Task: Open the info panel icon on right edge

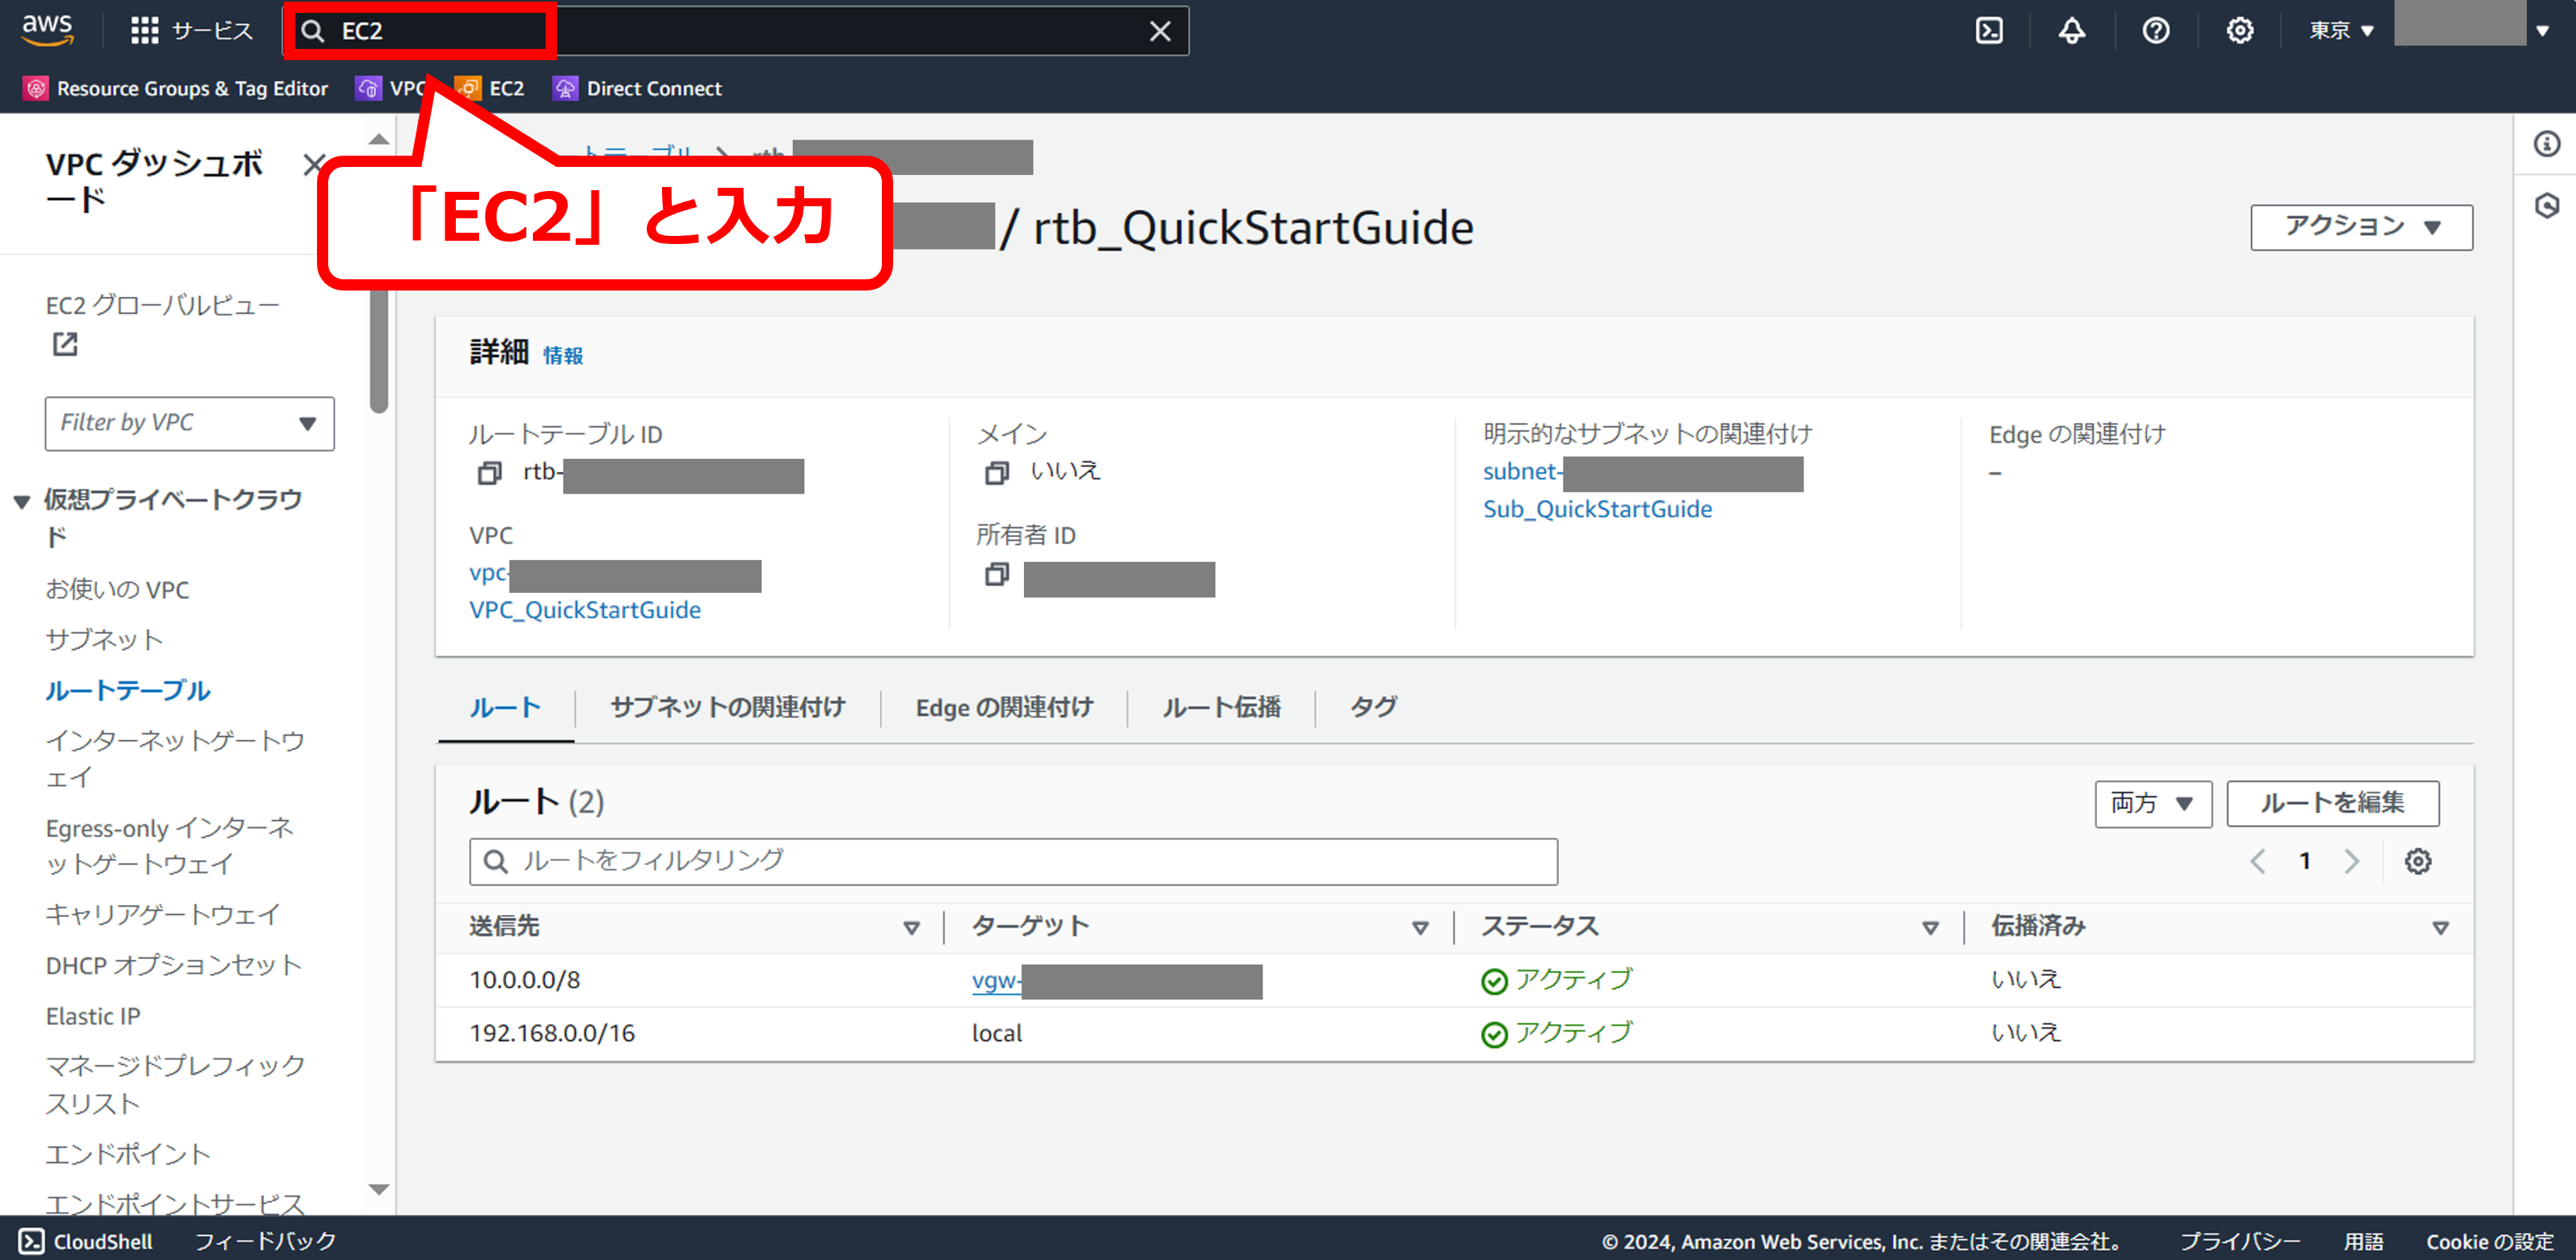Action: tap(2546, 144)
